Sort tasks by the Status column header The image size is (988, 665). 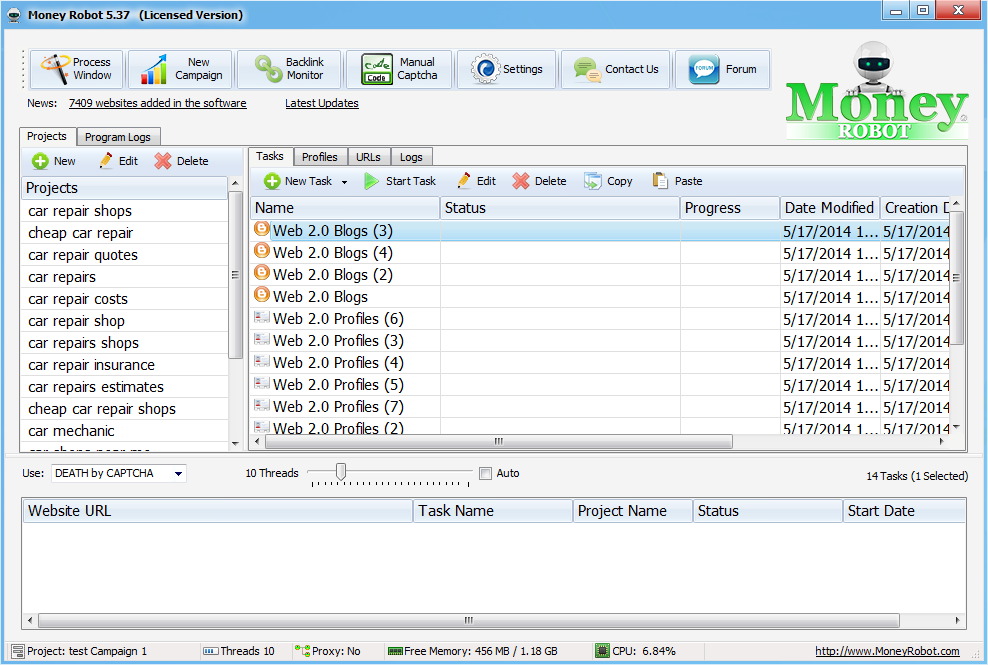560,208
